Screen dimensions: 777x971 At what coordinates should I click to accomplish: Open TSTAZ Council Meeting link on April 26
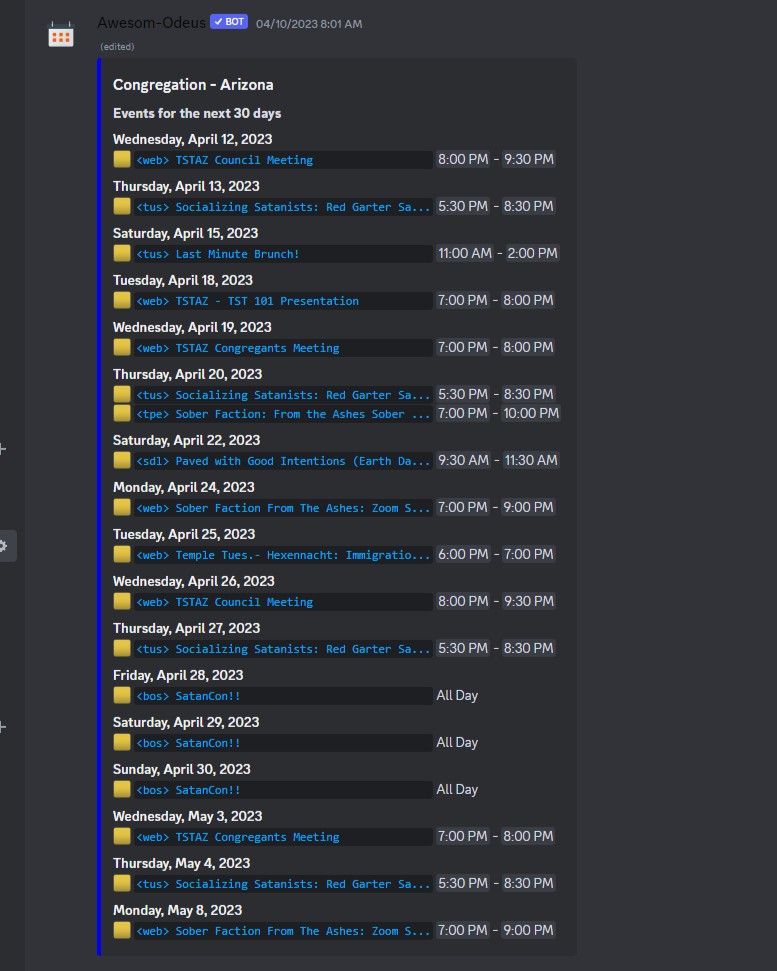[225, 603]
